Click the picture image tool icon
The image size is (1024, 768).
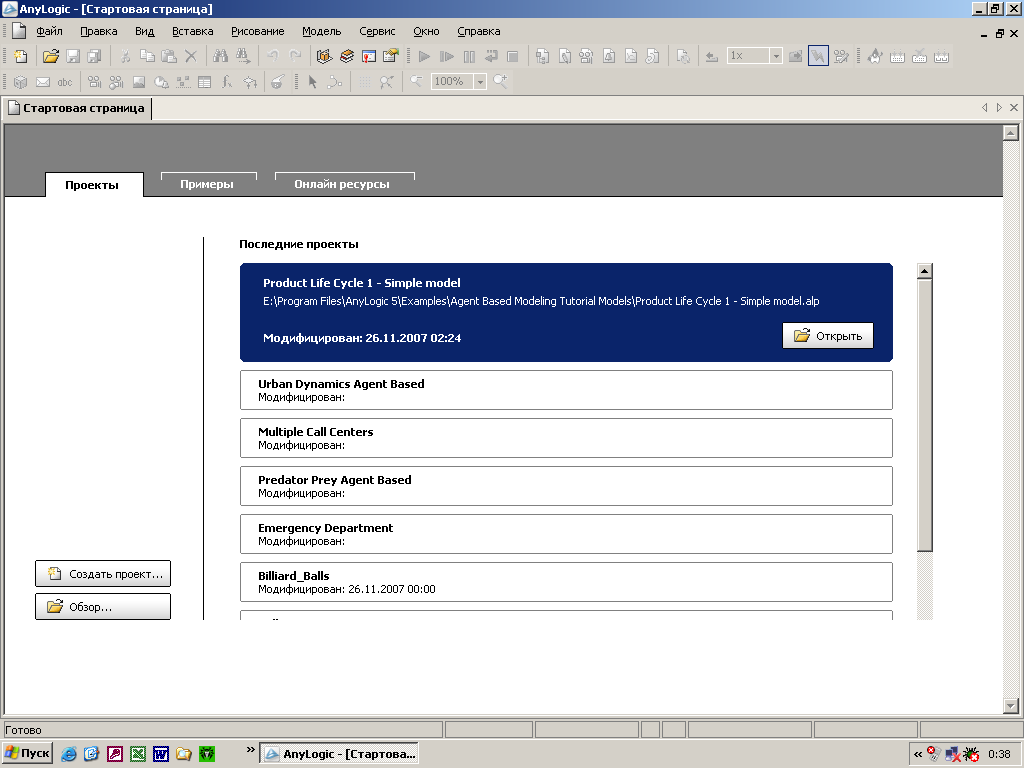point(139,82)
